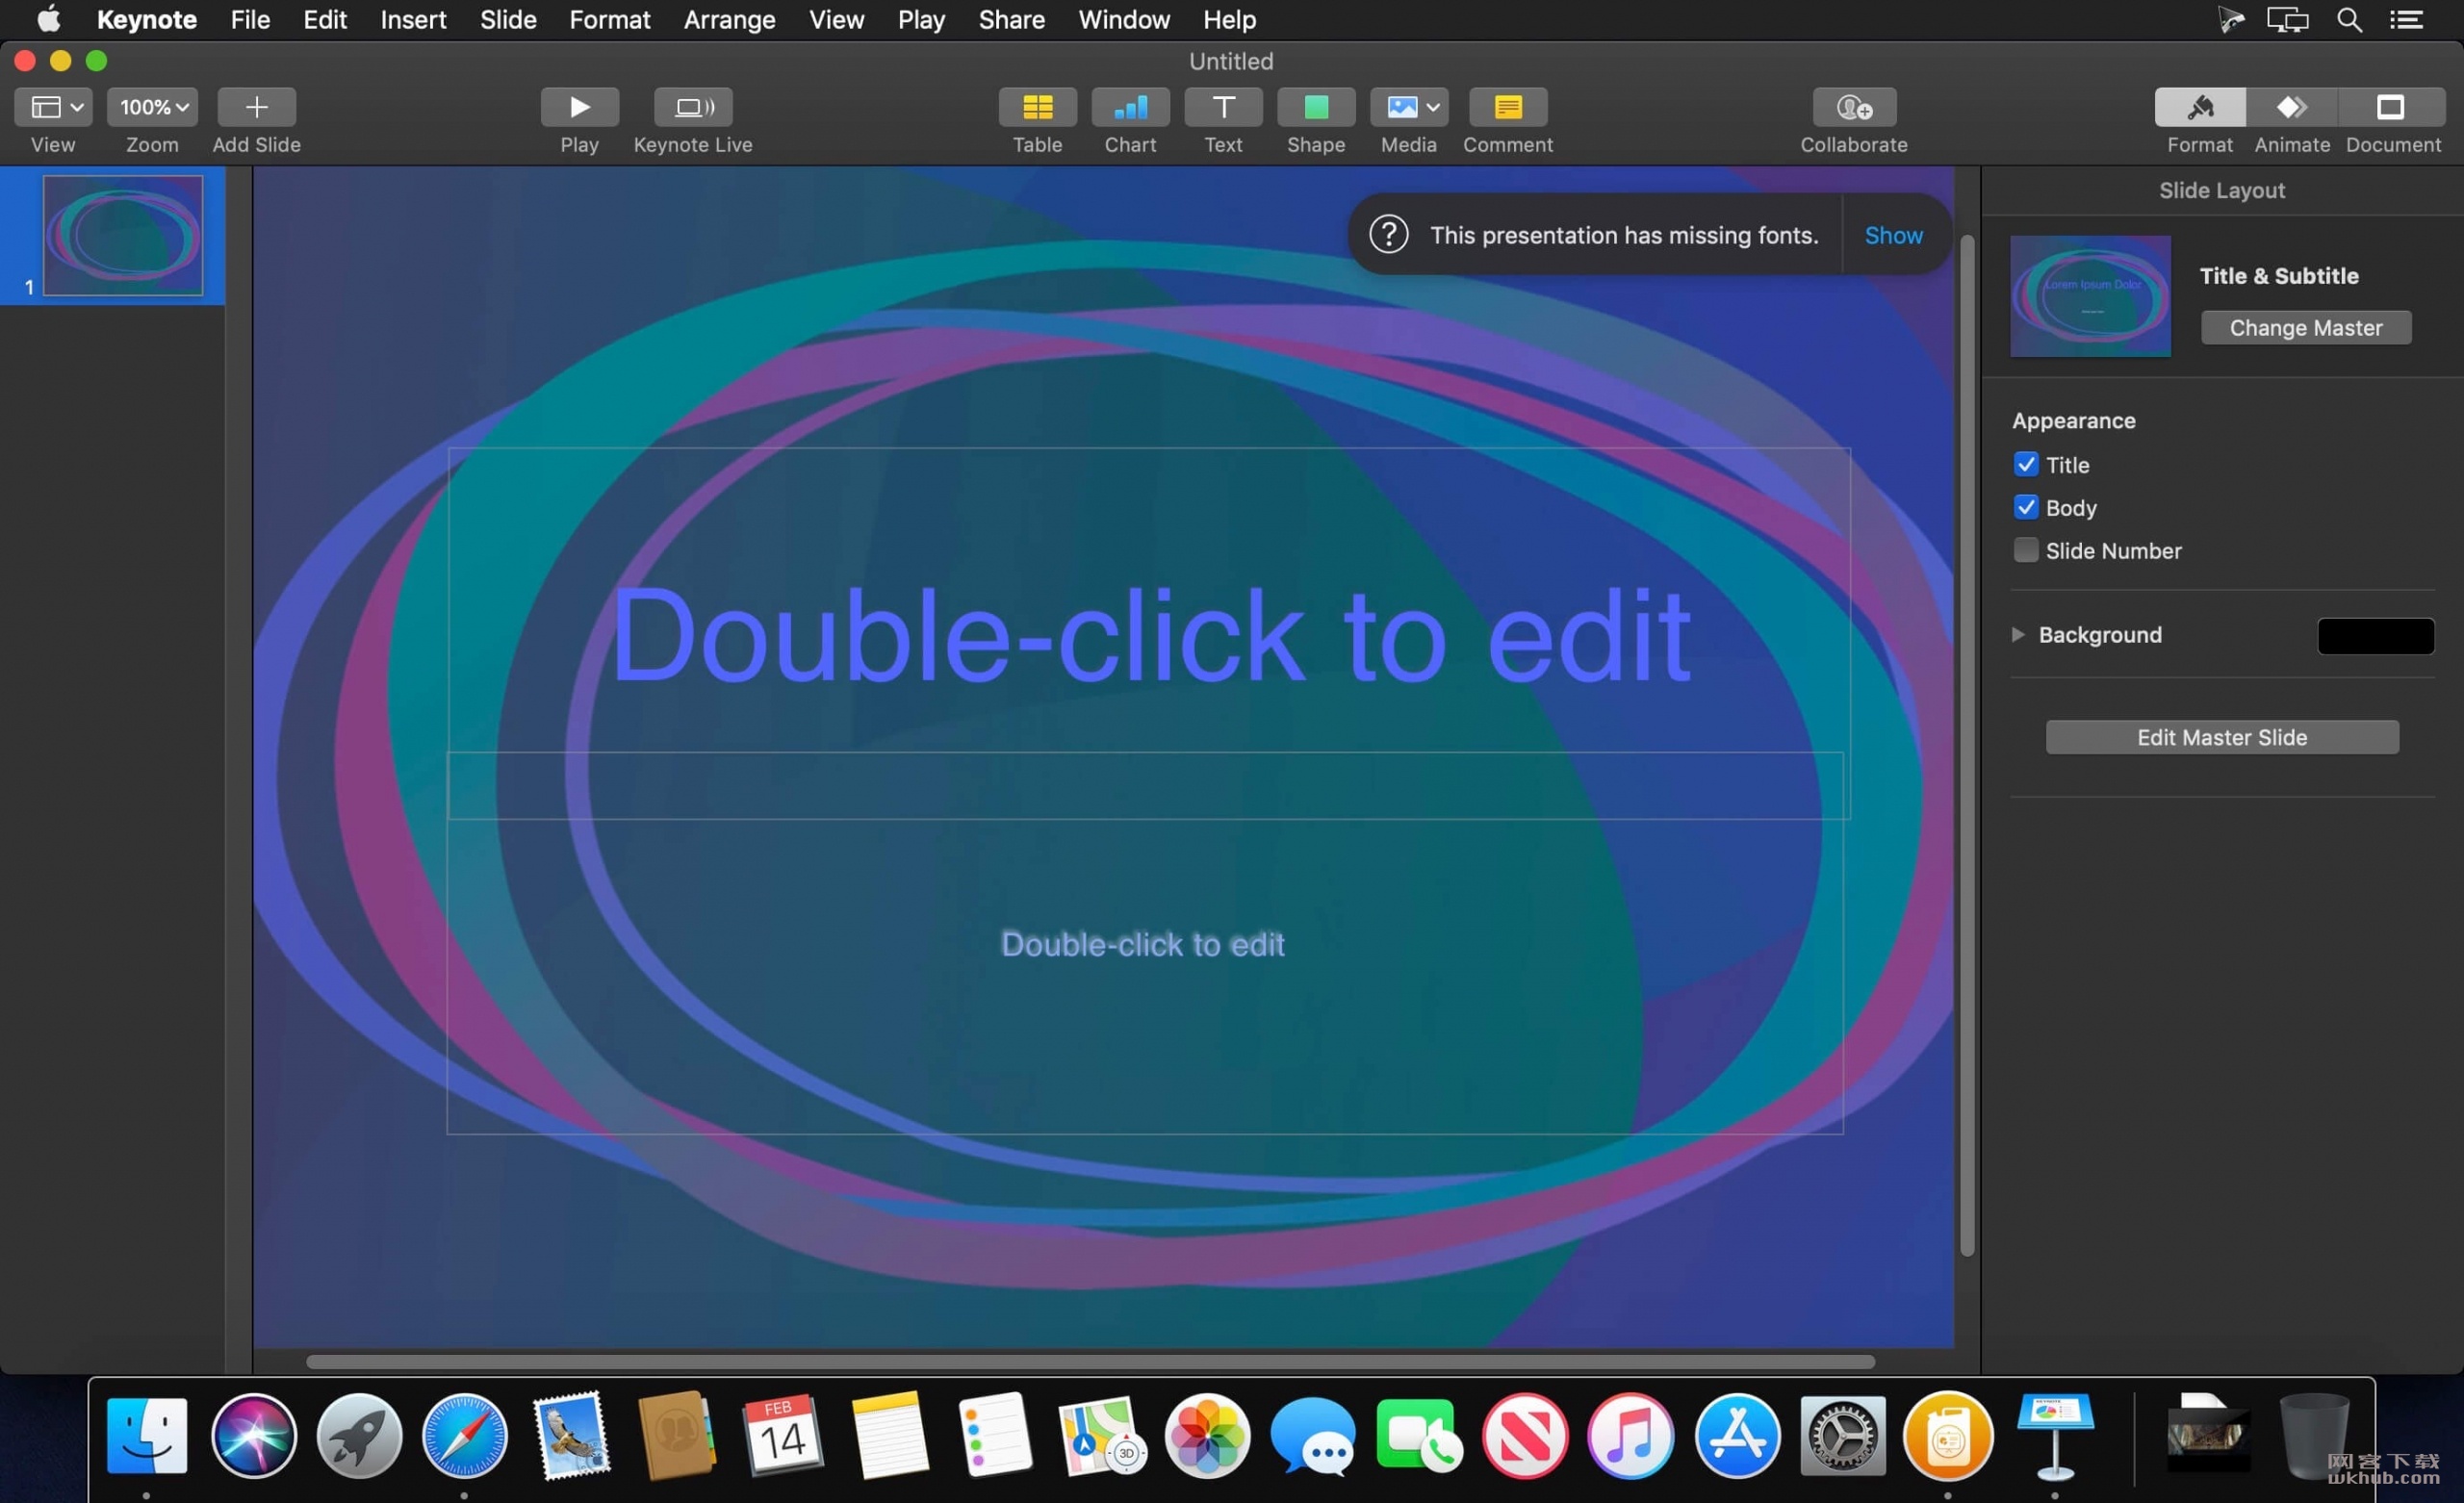Open the Collaborate toolbar option
The width and height of the screenshot is (2464, 1503).
1854,107
